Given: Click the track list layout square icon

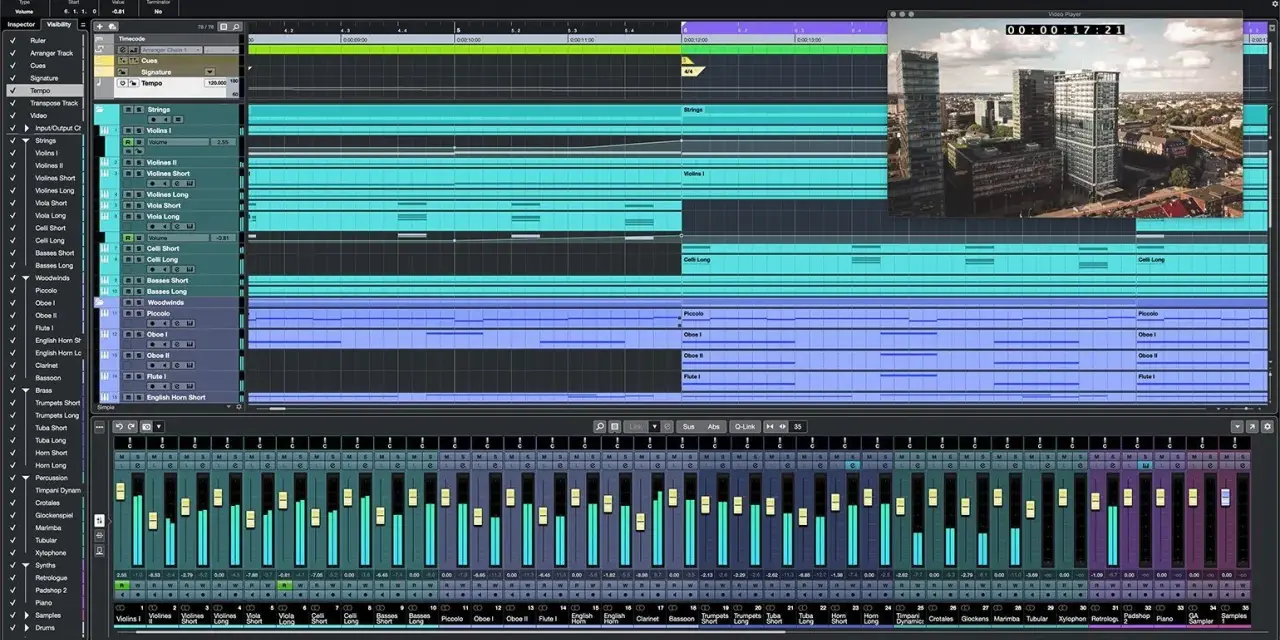Looking at the screenshot, I should click(223, 27).
